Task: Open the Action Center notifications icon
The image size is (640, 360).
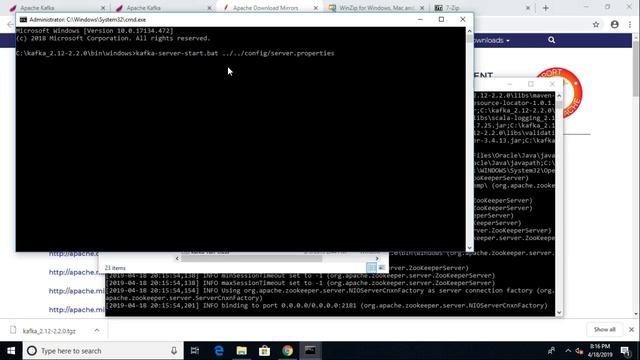Action: click(x=625, y=351)
